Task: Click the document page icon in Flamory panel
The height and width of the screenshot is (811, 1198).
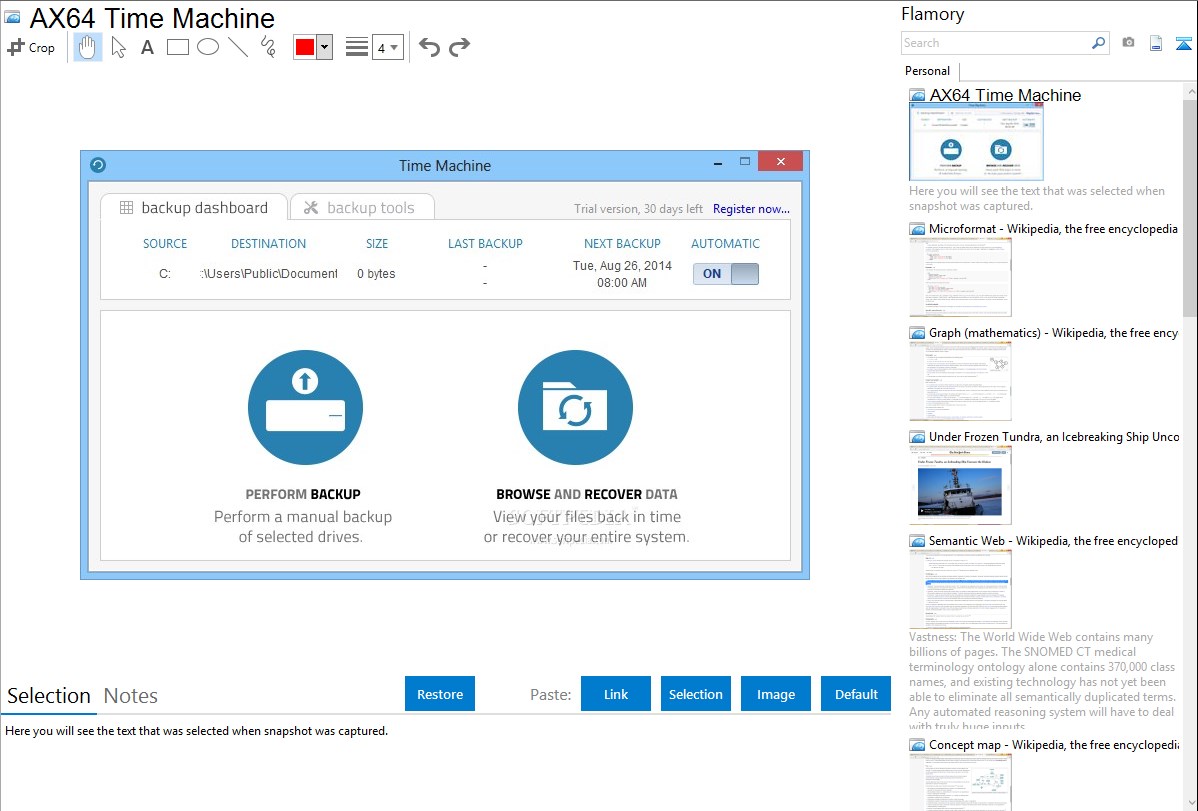Action: tap(1156, 43)
